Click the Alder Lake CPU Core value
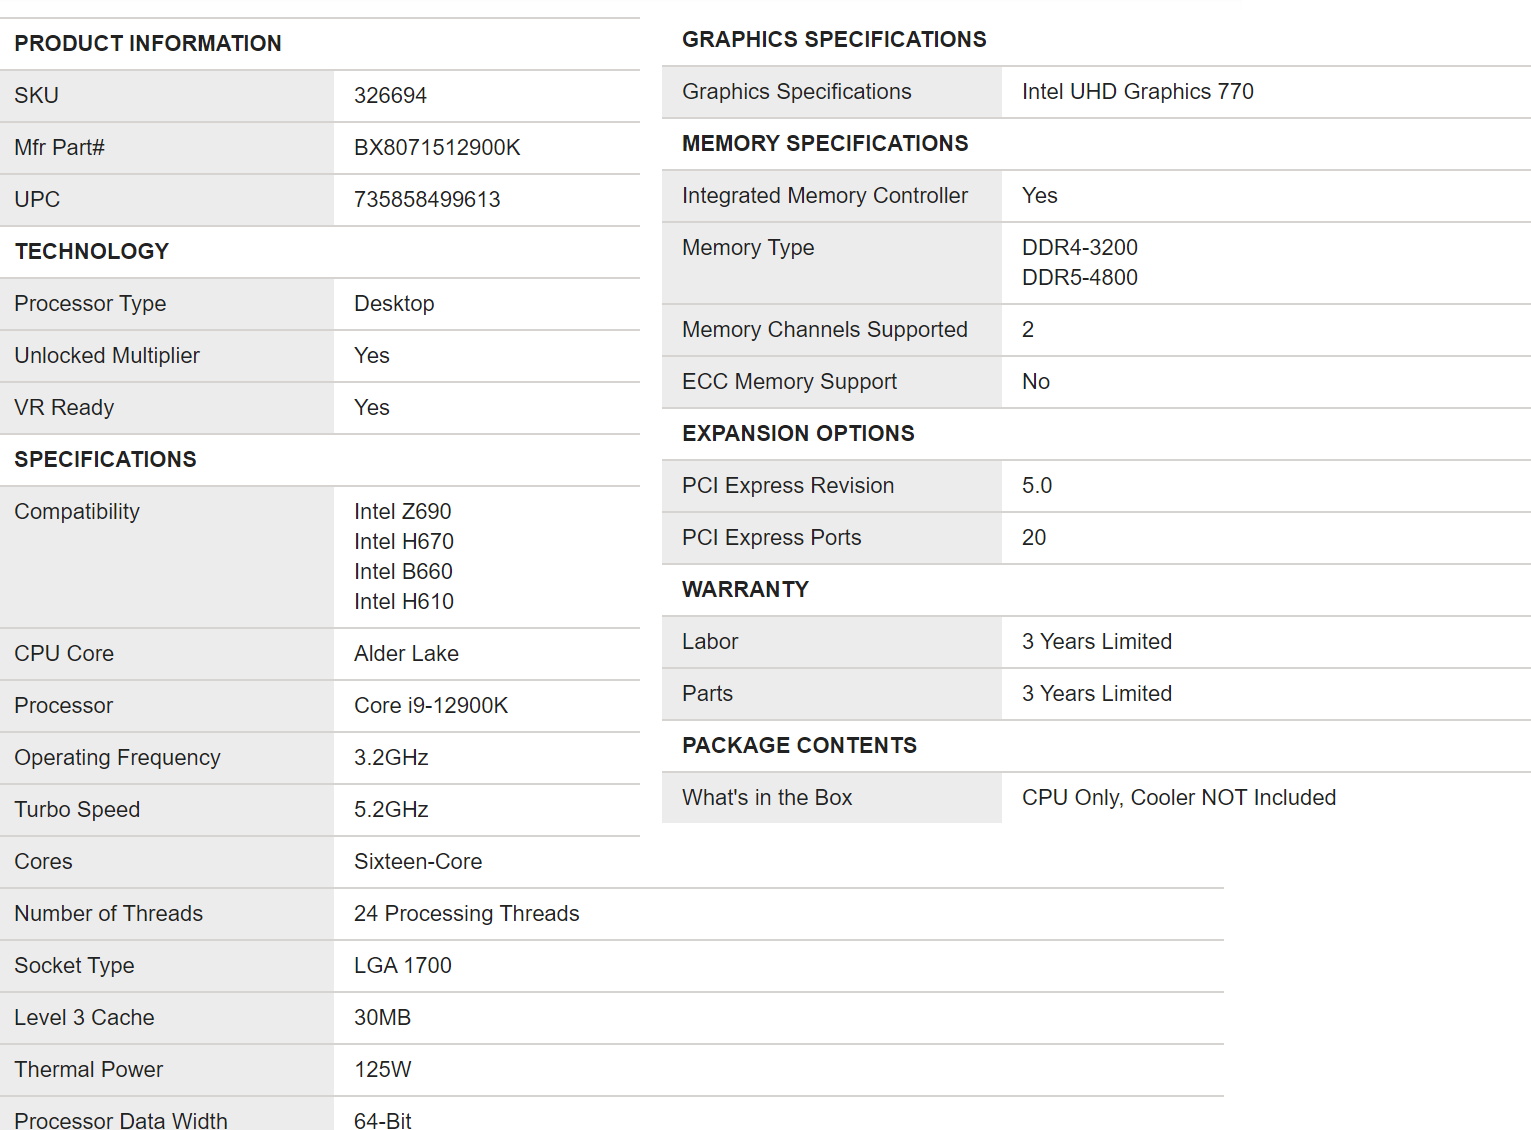The height and width of the screenshot is (1130, 1531). (406, 654)
